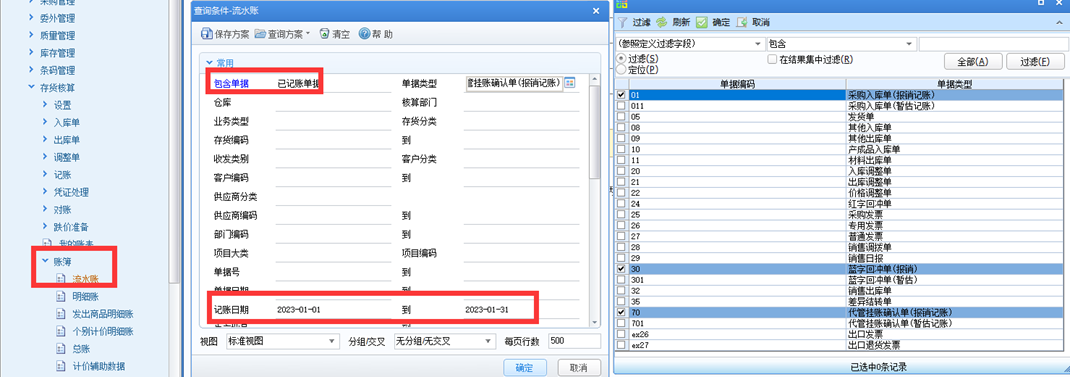The height and width of the screenshot is (377, 1070).
Task: Open 计价辅助数据 in sidebar
Action: [98, 367]
